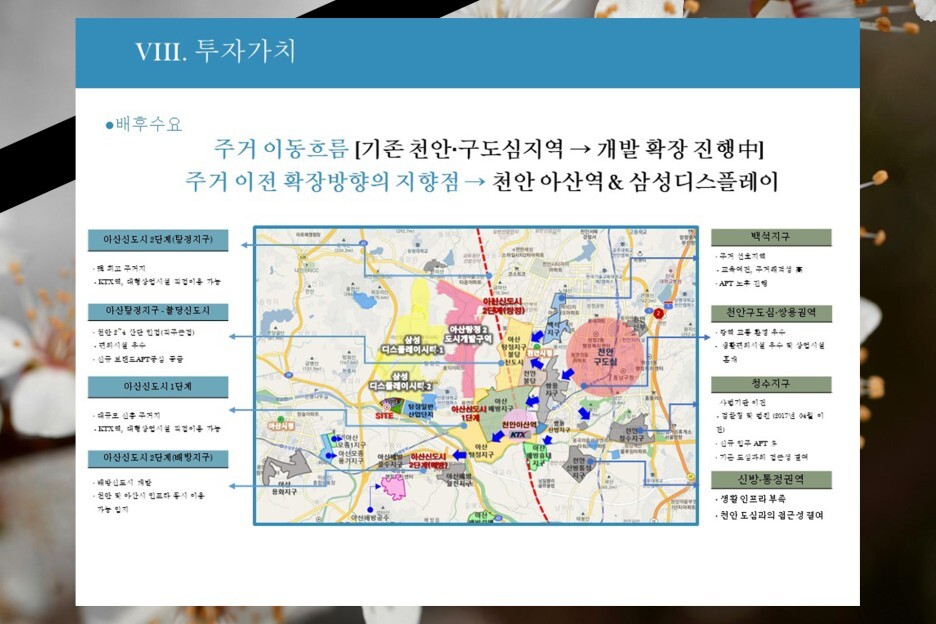Click the green "아산 배방지구" map label
Viewport: 936px width, 624px height.
pos(501,405)
